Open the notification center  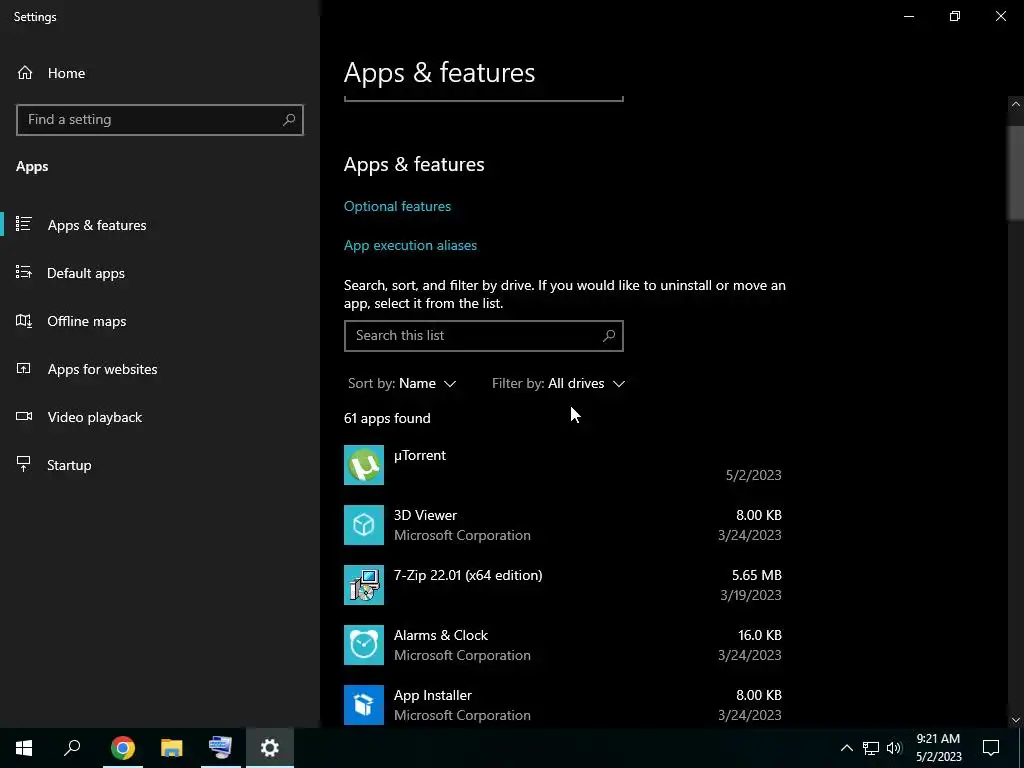tap(991, 748)
